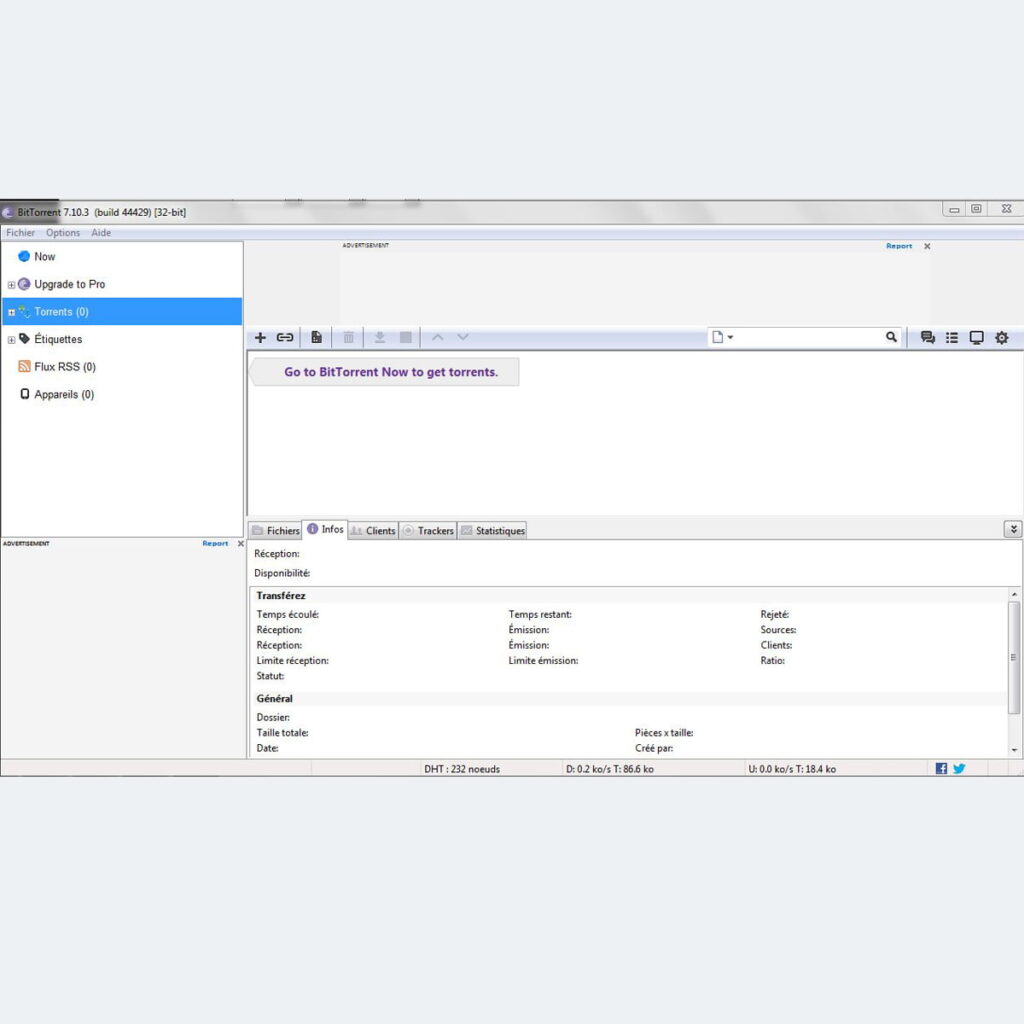Screen dimensions: 1024x1024
Task: Click the remote monitor toolbar icon
Action: point(976,338)
